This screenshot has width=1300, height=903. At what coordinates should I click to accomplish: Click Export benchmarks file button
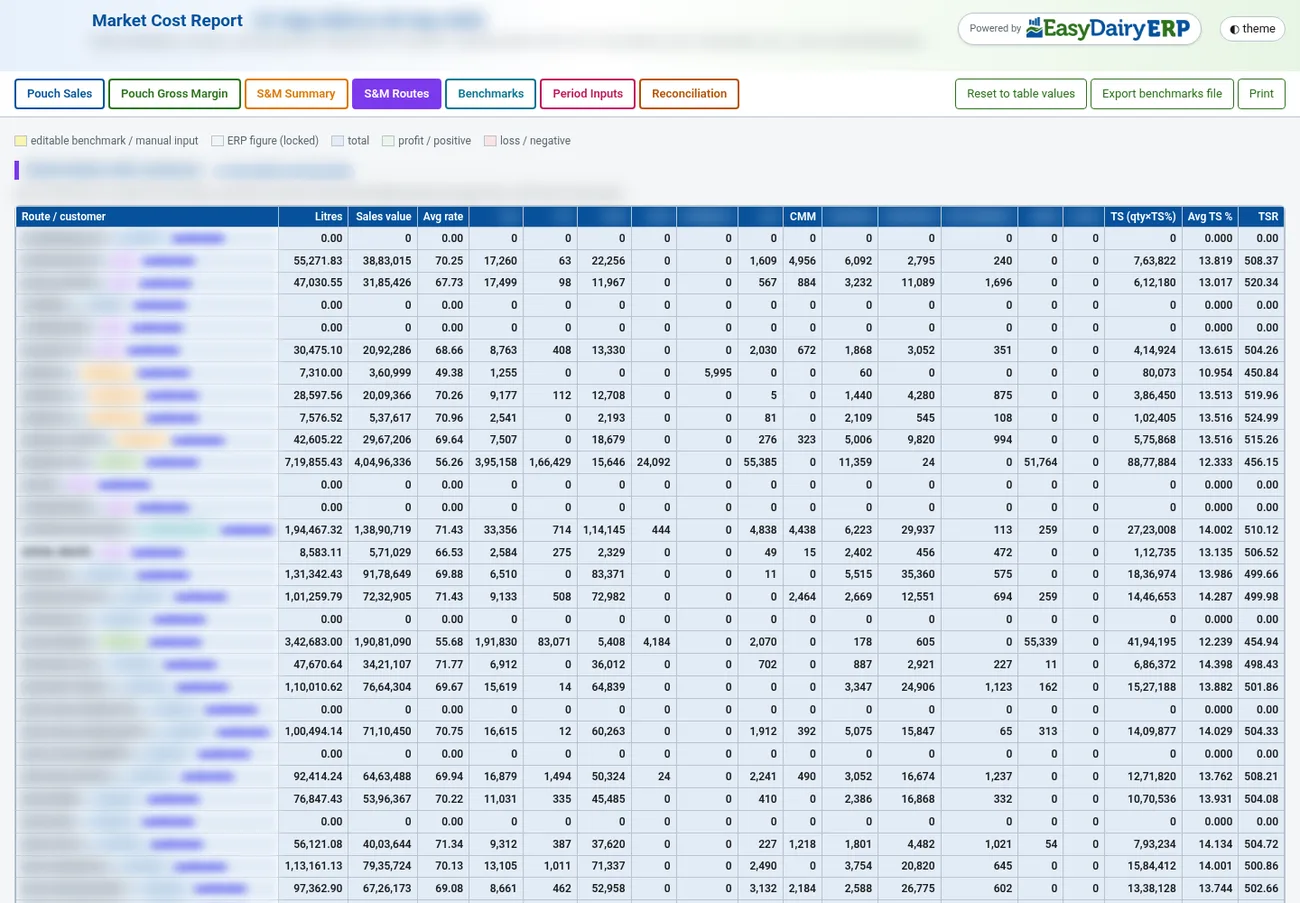click(x=1162, y=94)
